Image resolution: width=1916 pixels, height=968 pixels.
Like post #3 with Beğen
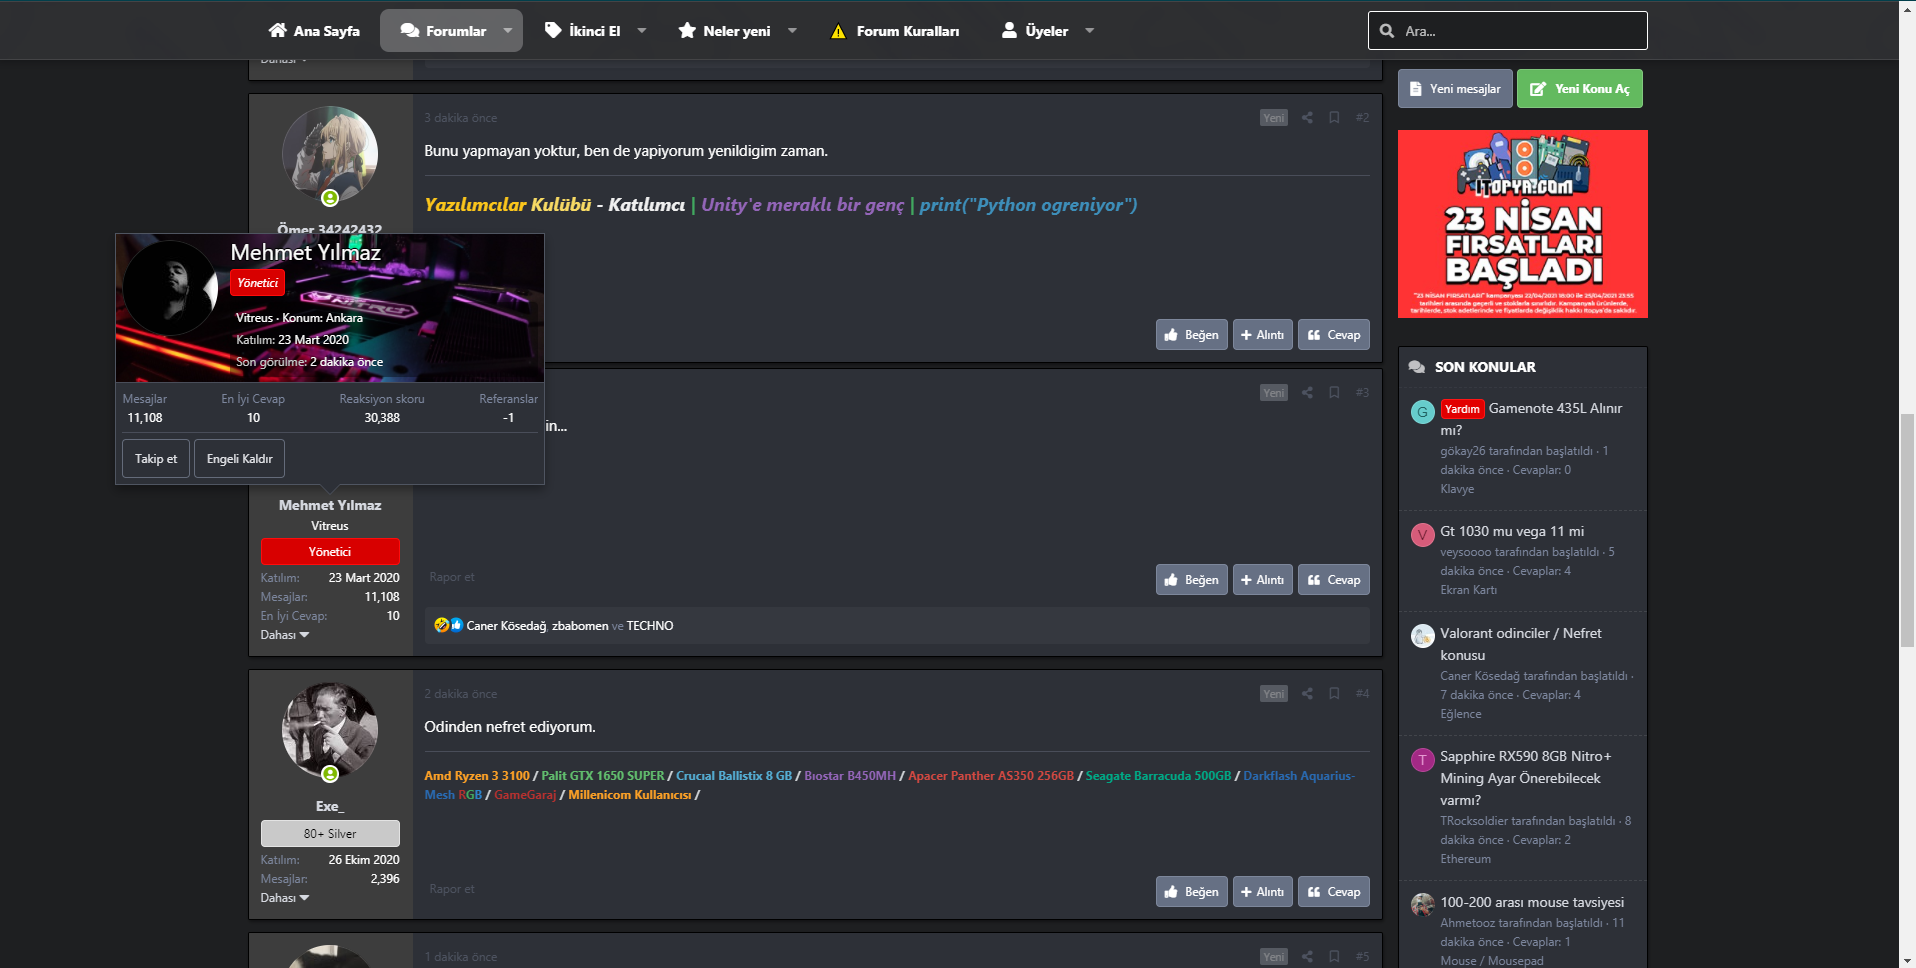pyautogui.click(x=1191, y=580)
